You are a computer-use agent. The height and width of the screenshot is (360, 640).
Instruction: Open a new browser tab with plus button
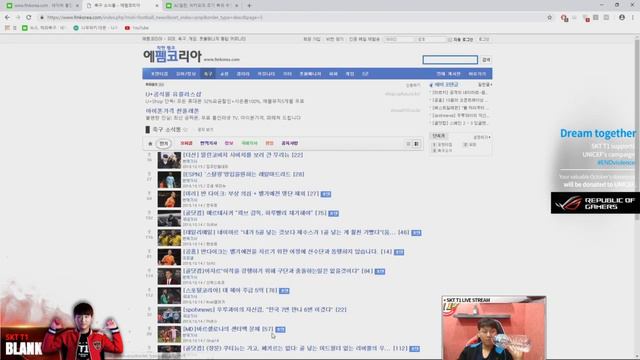249,6
